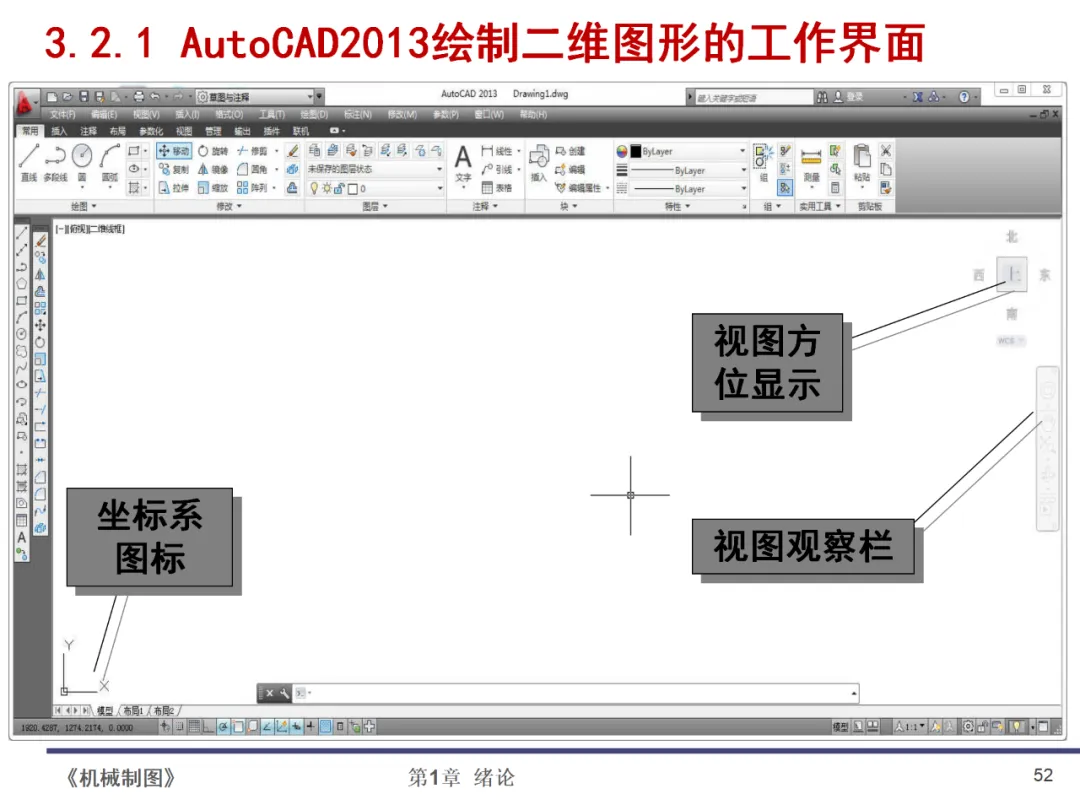The height and width of the screenshot is (810, 1080).
Task: Click the 编辑属性 edit attributes button
Action: click(x=579, y=187)
